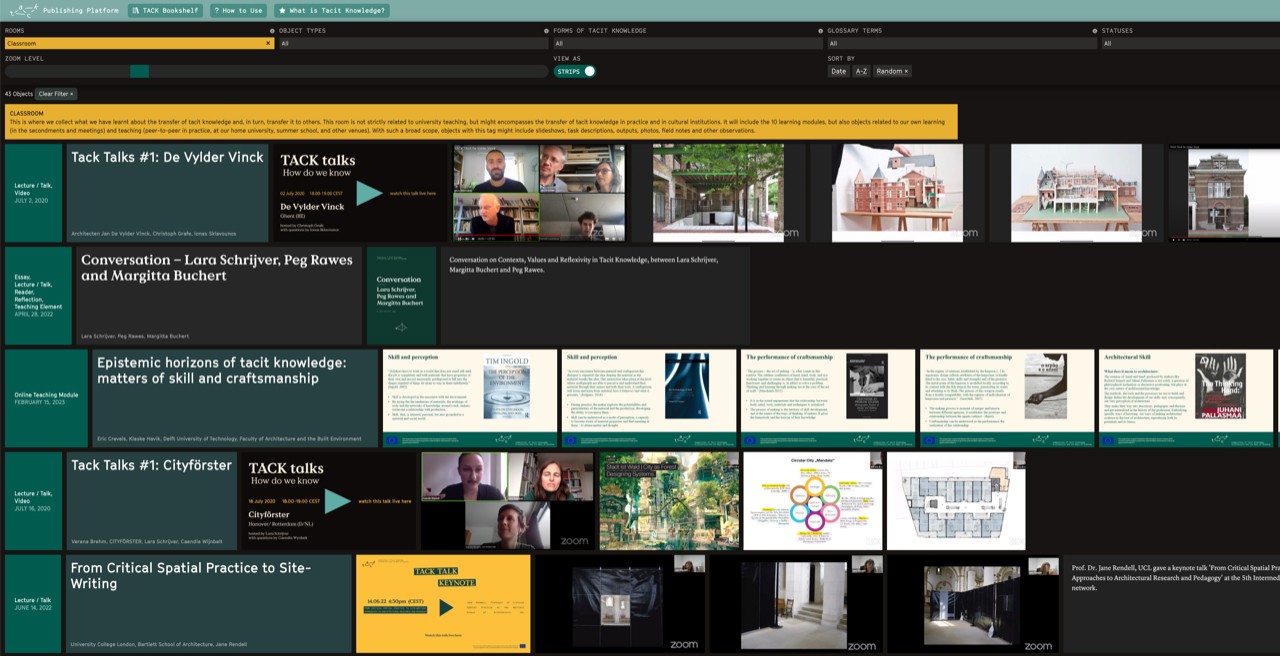This screenshot has width=1280, height=656.
Task: Open the Object Types dropdown
Action: click(412, 44)
